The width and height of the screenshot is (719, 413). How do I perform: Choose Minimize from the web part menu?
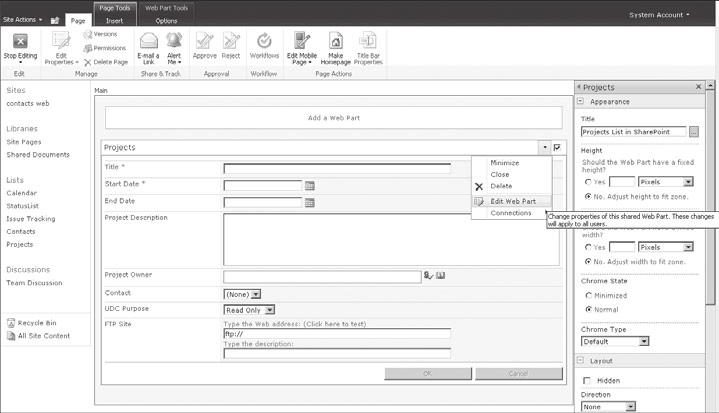pyautogui.click(x=504, y=163)
